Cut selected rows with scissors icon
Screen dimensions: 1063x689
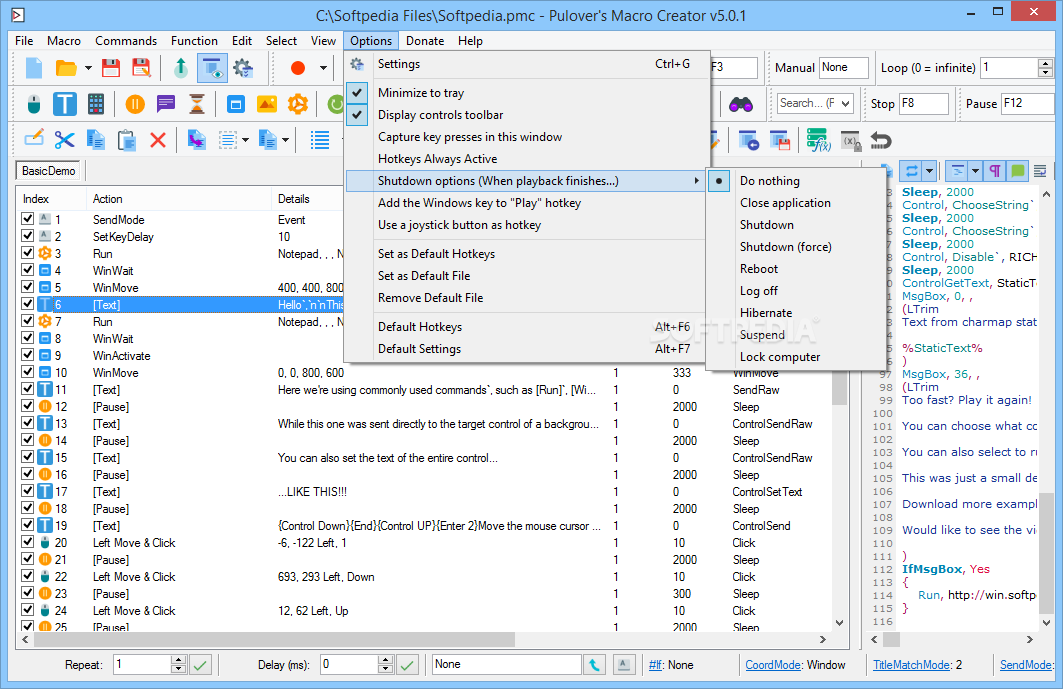click(64, 140)
